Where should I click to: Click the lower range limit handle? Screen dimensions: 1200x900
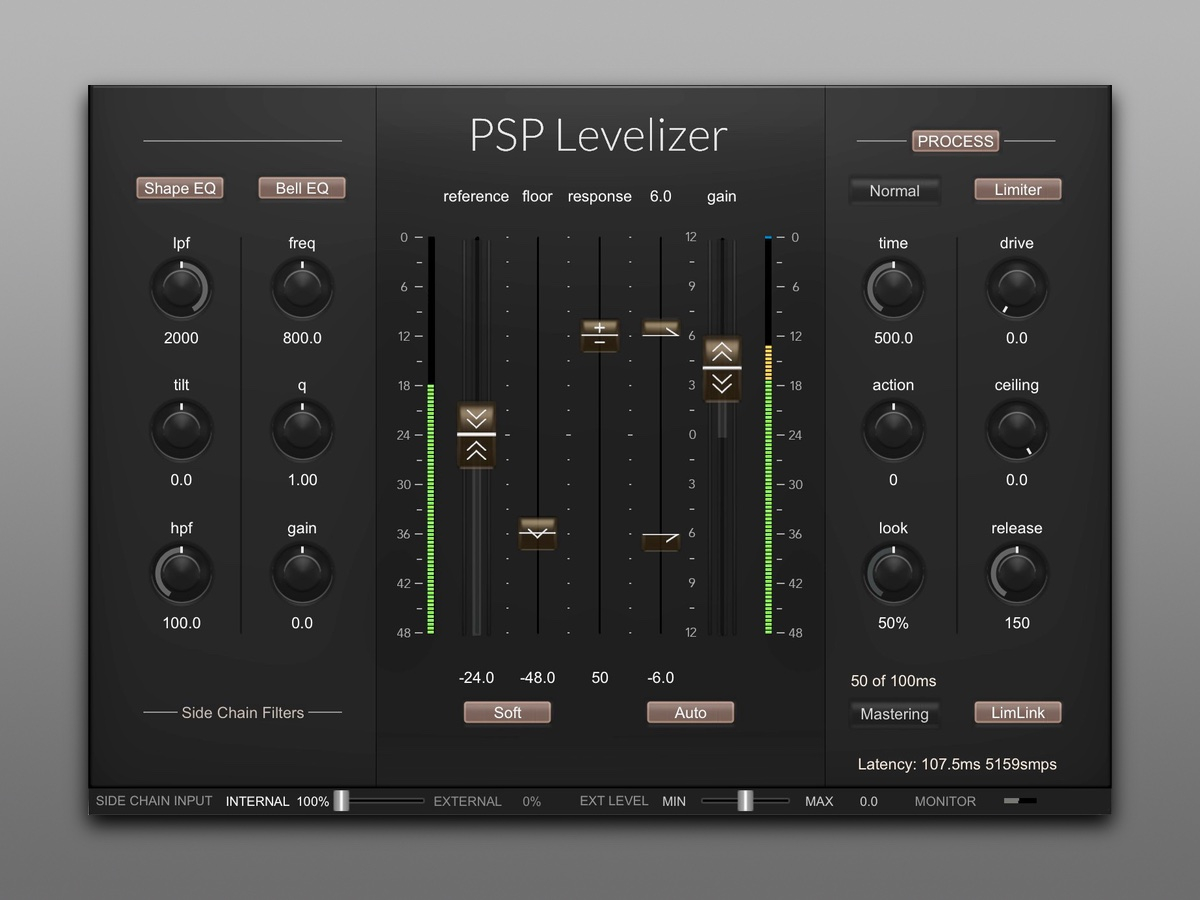pyautogui.click(x=661, y=541)
